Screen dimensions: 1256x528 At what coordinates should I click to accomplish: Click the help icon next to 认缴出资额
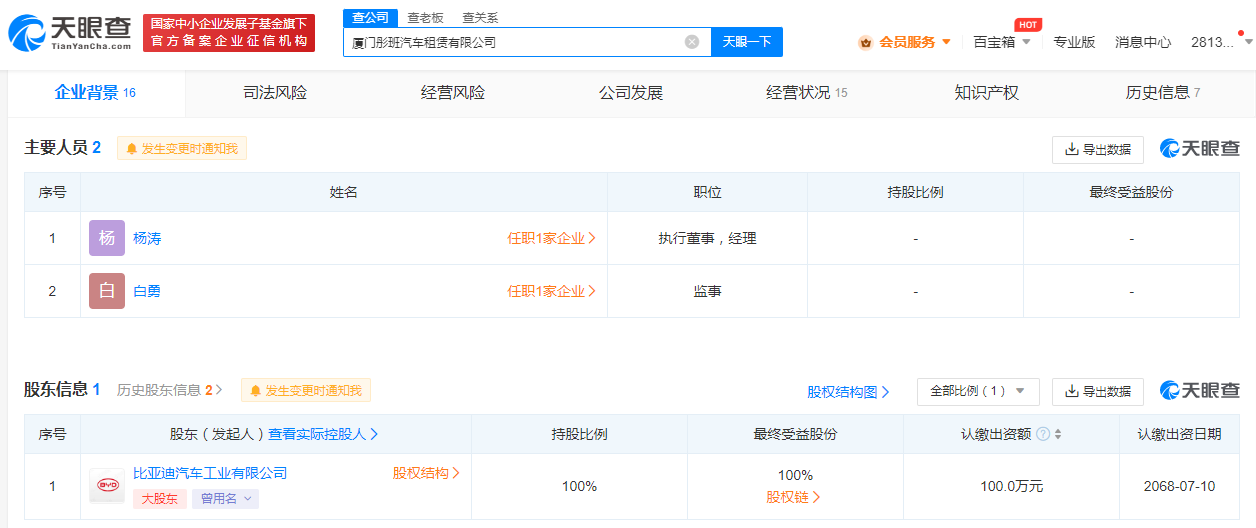click(x=1043, y=434)
